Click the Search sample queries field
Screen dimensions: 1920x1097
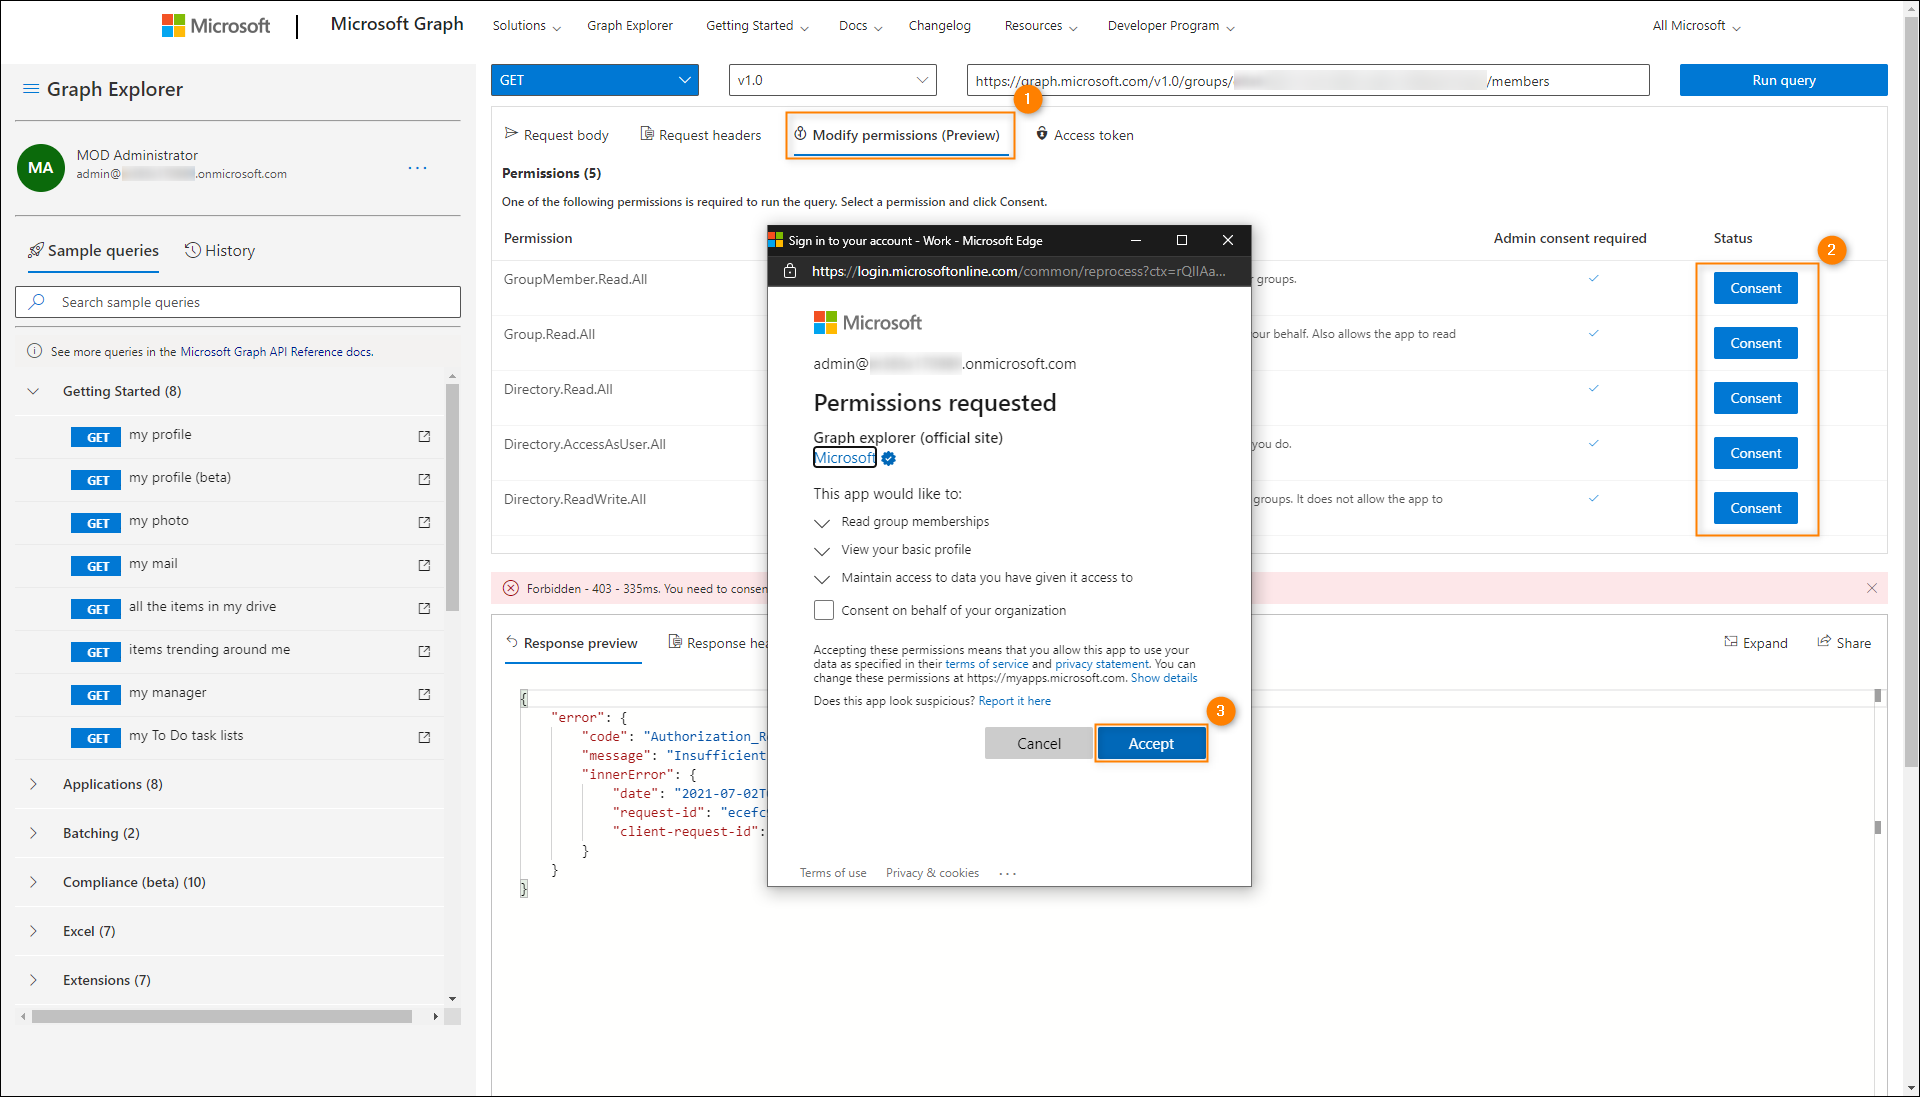click(238, 302)
